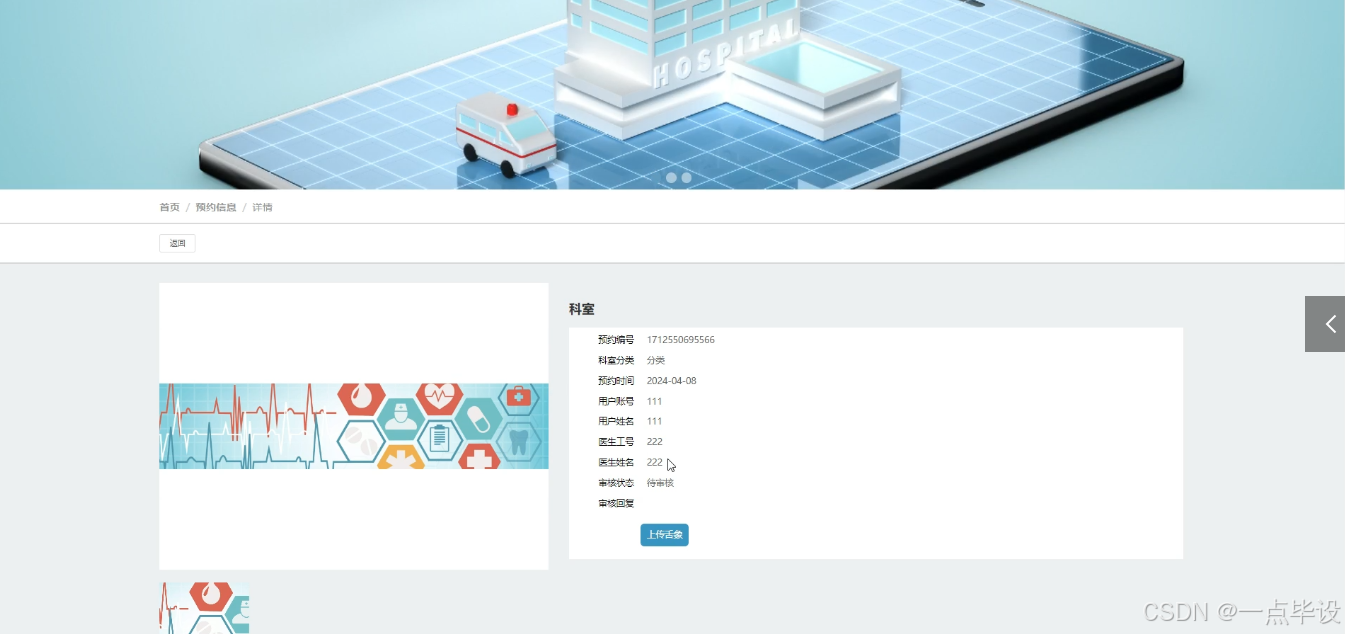1345x634 pixels.
Task: Select the first carousel indicator dot
Action: click(671, 178)
